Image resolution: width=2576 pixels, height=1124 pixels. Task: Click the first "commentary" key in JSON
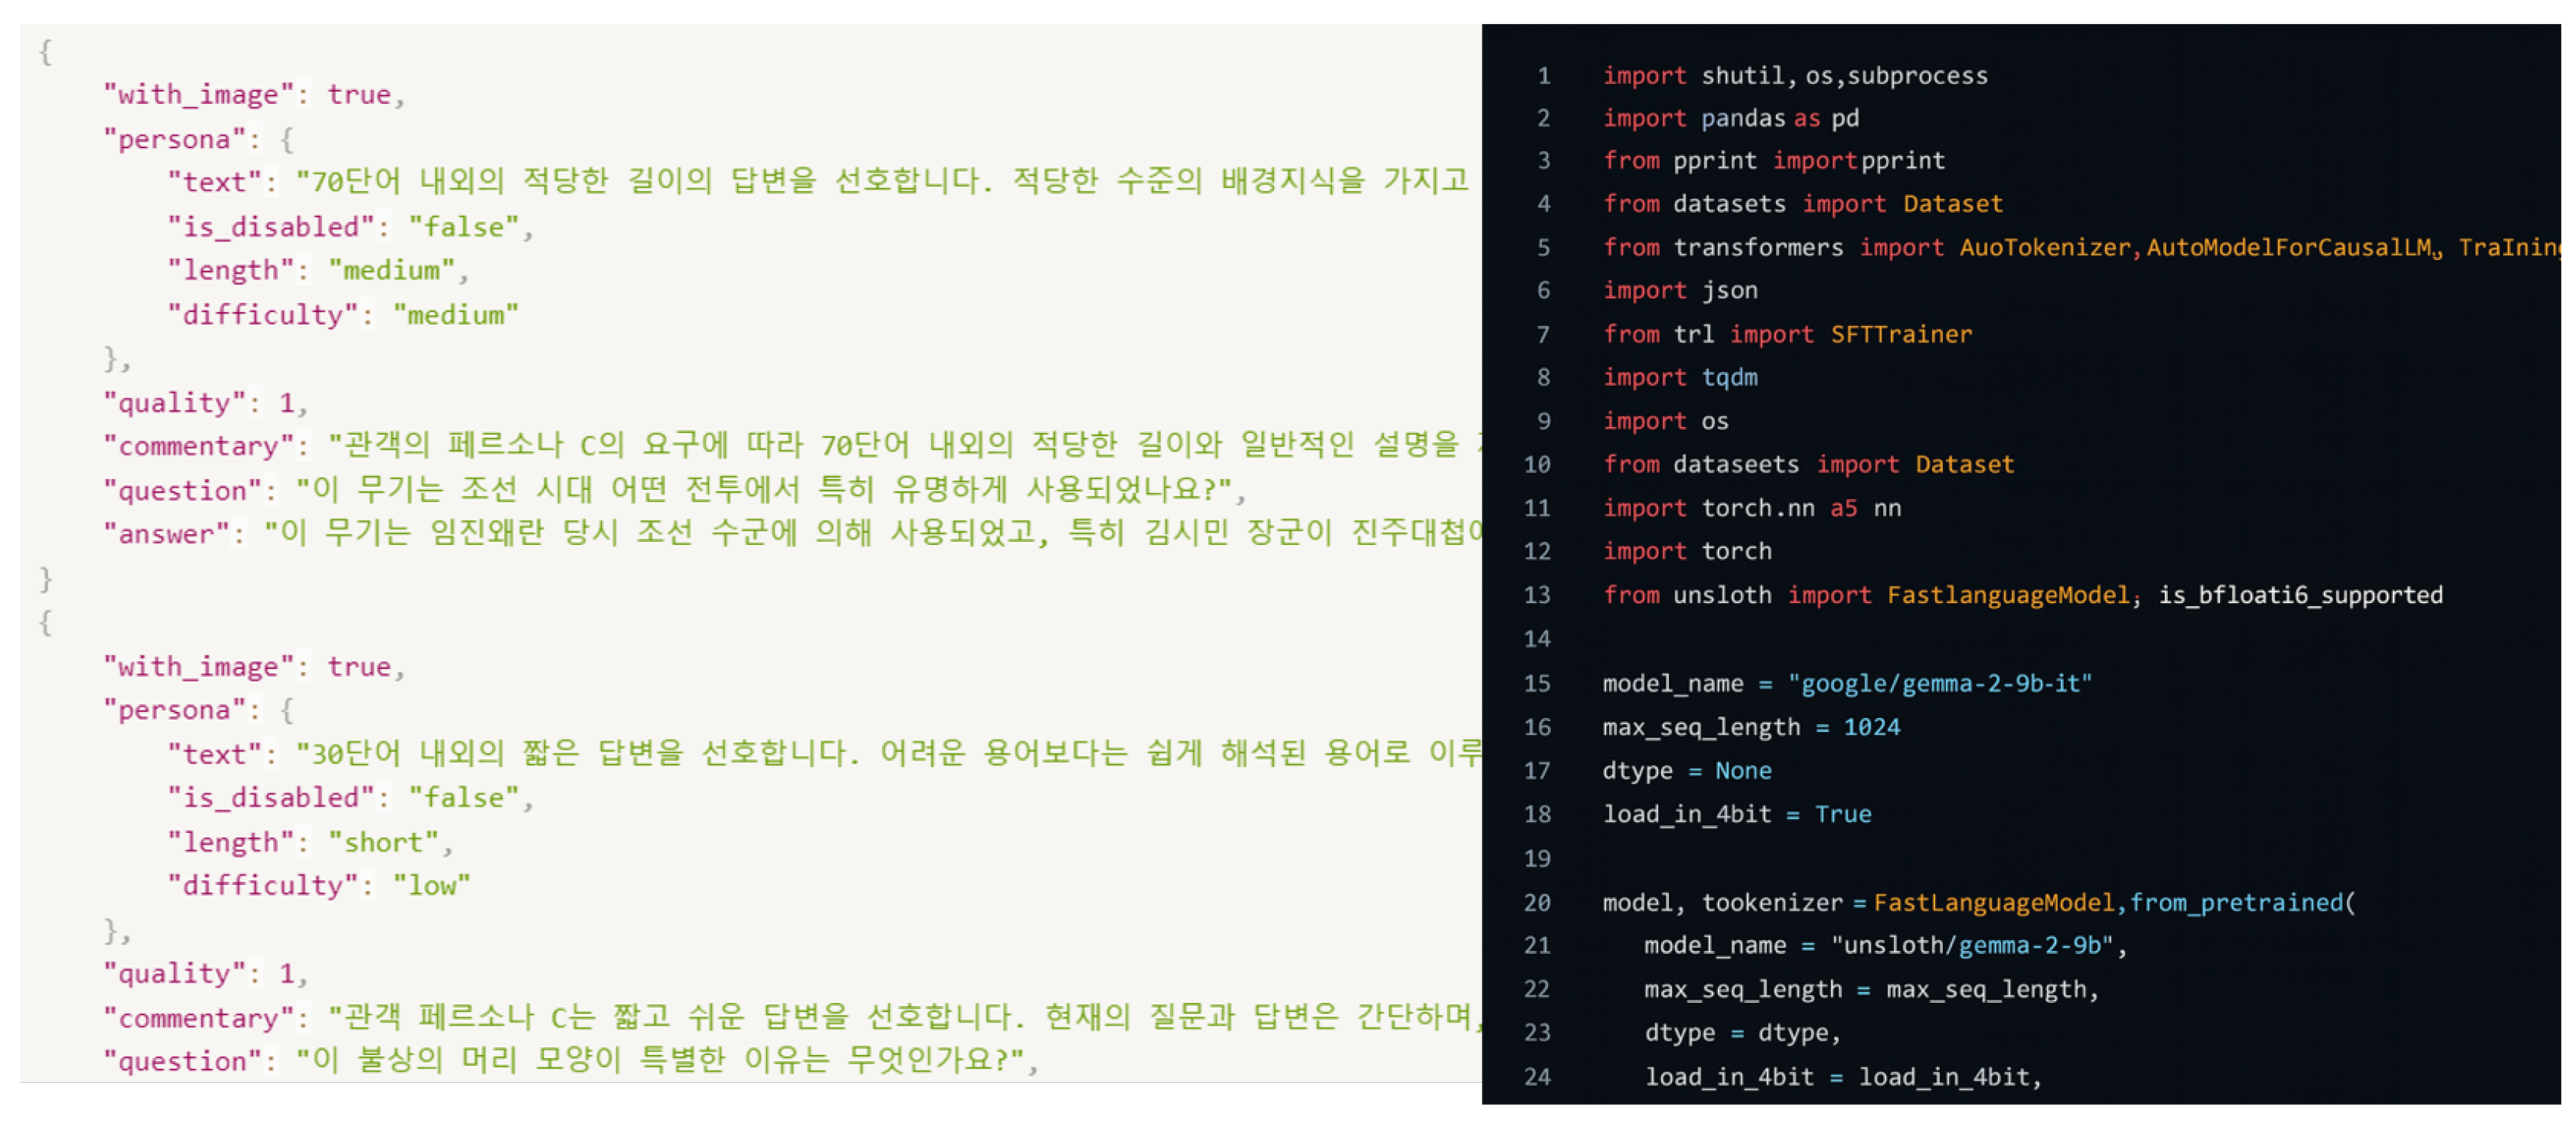pos(206,446)
